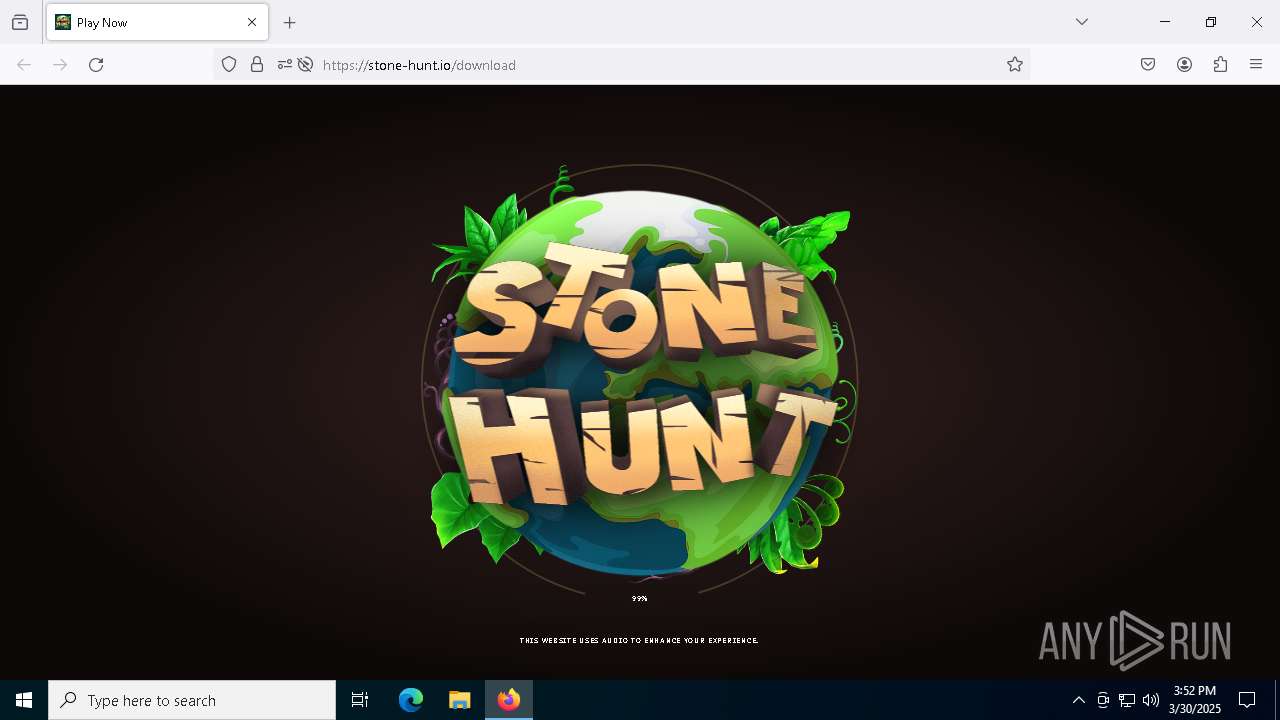Bookmark this page with star icon
Image resolution: width=1280 pixels, height=720 pixels.
[x=1015, y=65]
